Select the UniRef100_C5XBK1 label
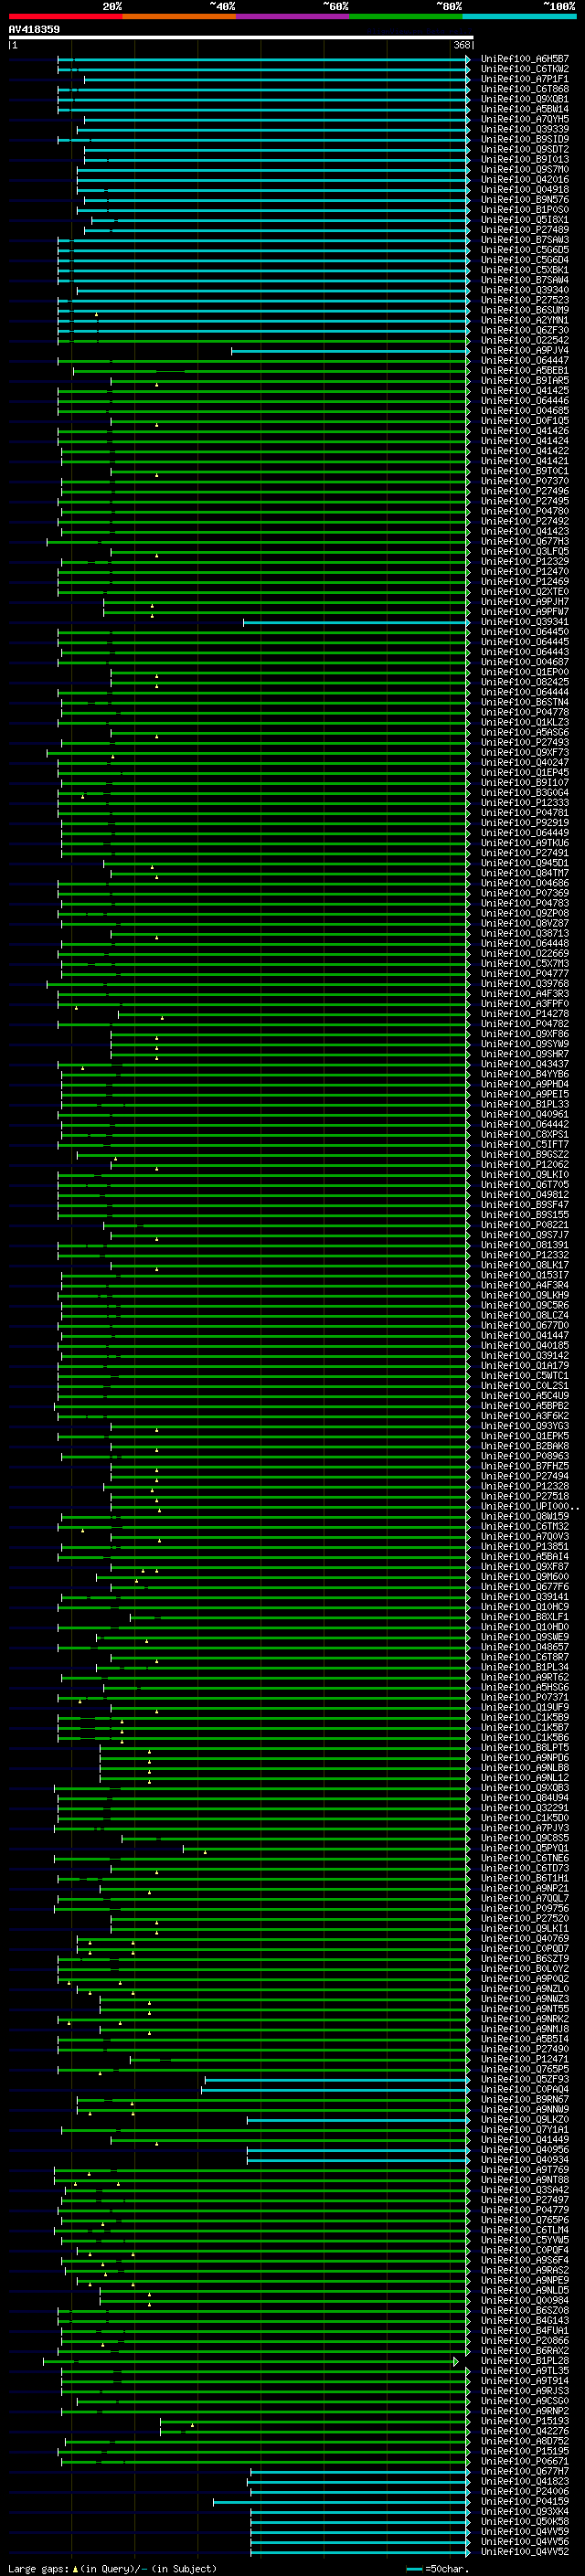This screenshot has height=2576, width=585. (525, 270)
